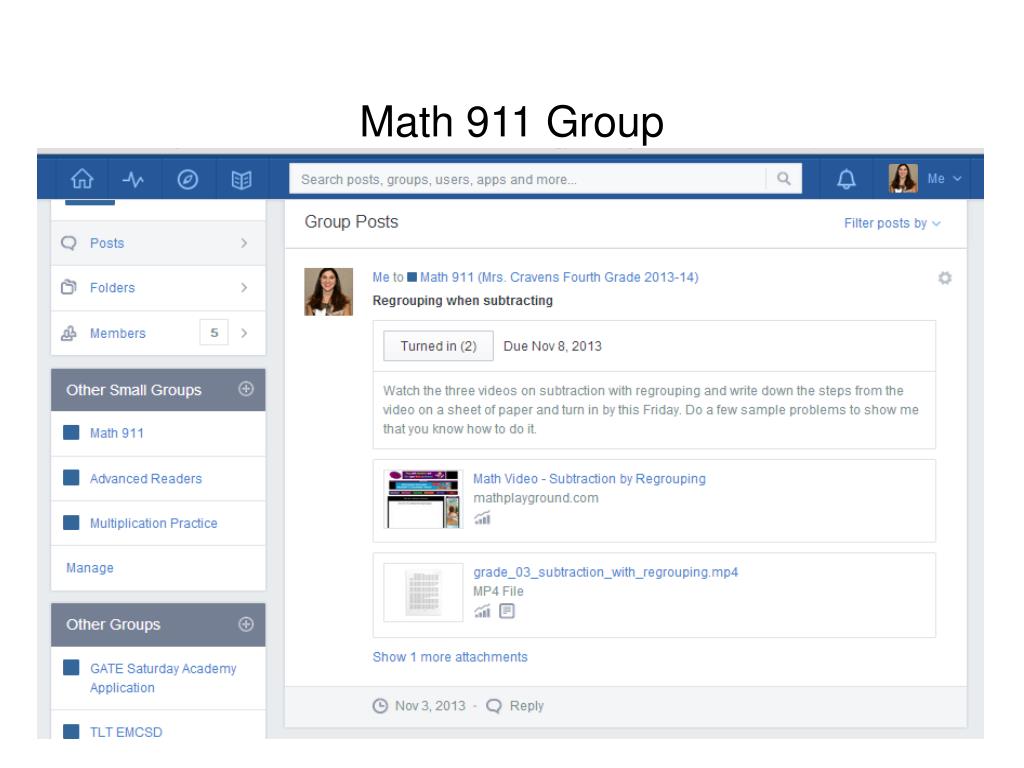Open the Me account dropdown
Screen dimensions: 1024x768
point(944,178)
